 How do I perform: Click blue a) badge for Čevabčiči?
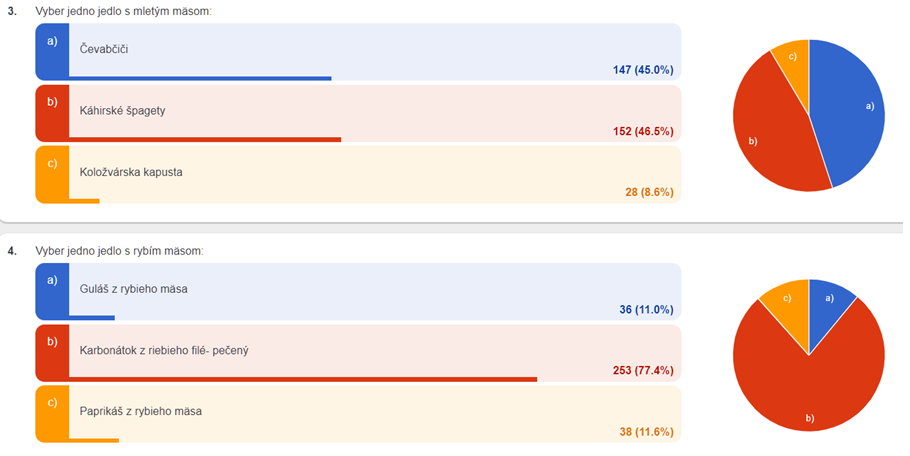(52, 51)
